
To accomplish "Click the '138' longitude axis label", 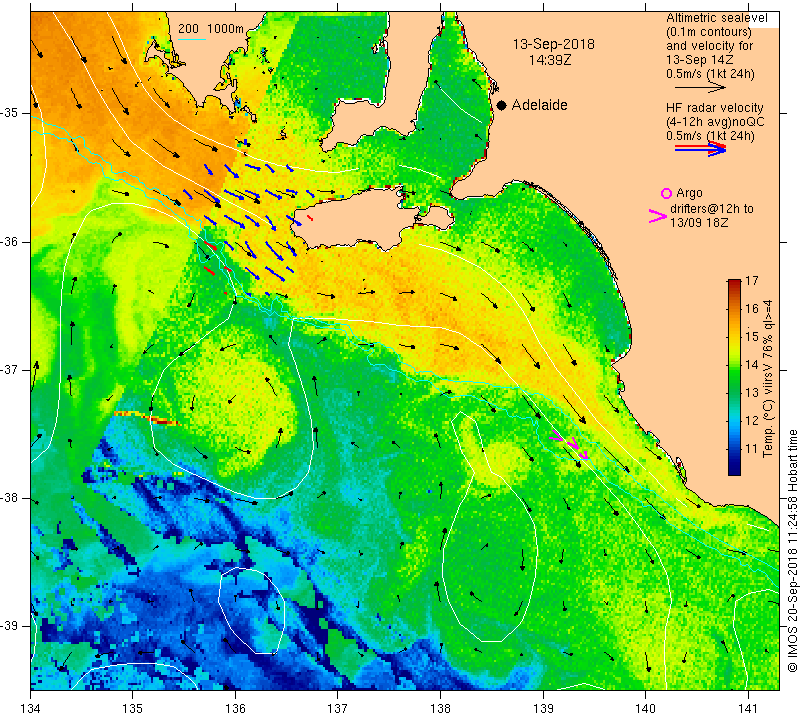I will point(440,709).
